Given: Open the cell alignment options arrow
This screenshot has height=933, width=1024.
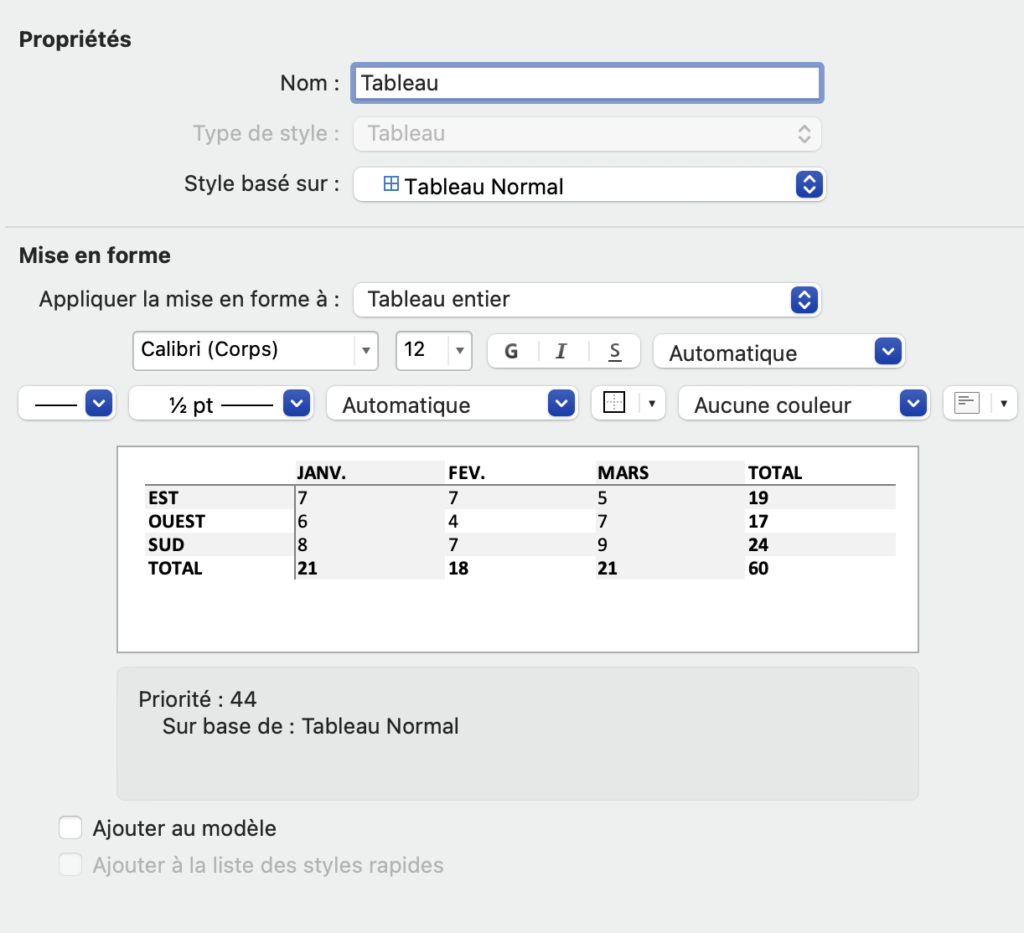Looking at the screenshot, I should [x=1004, y=403].
